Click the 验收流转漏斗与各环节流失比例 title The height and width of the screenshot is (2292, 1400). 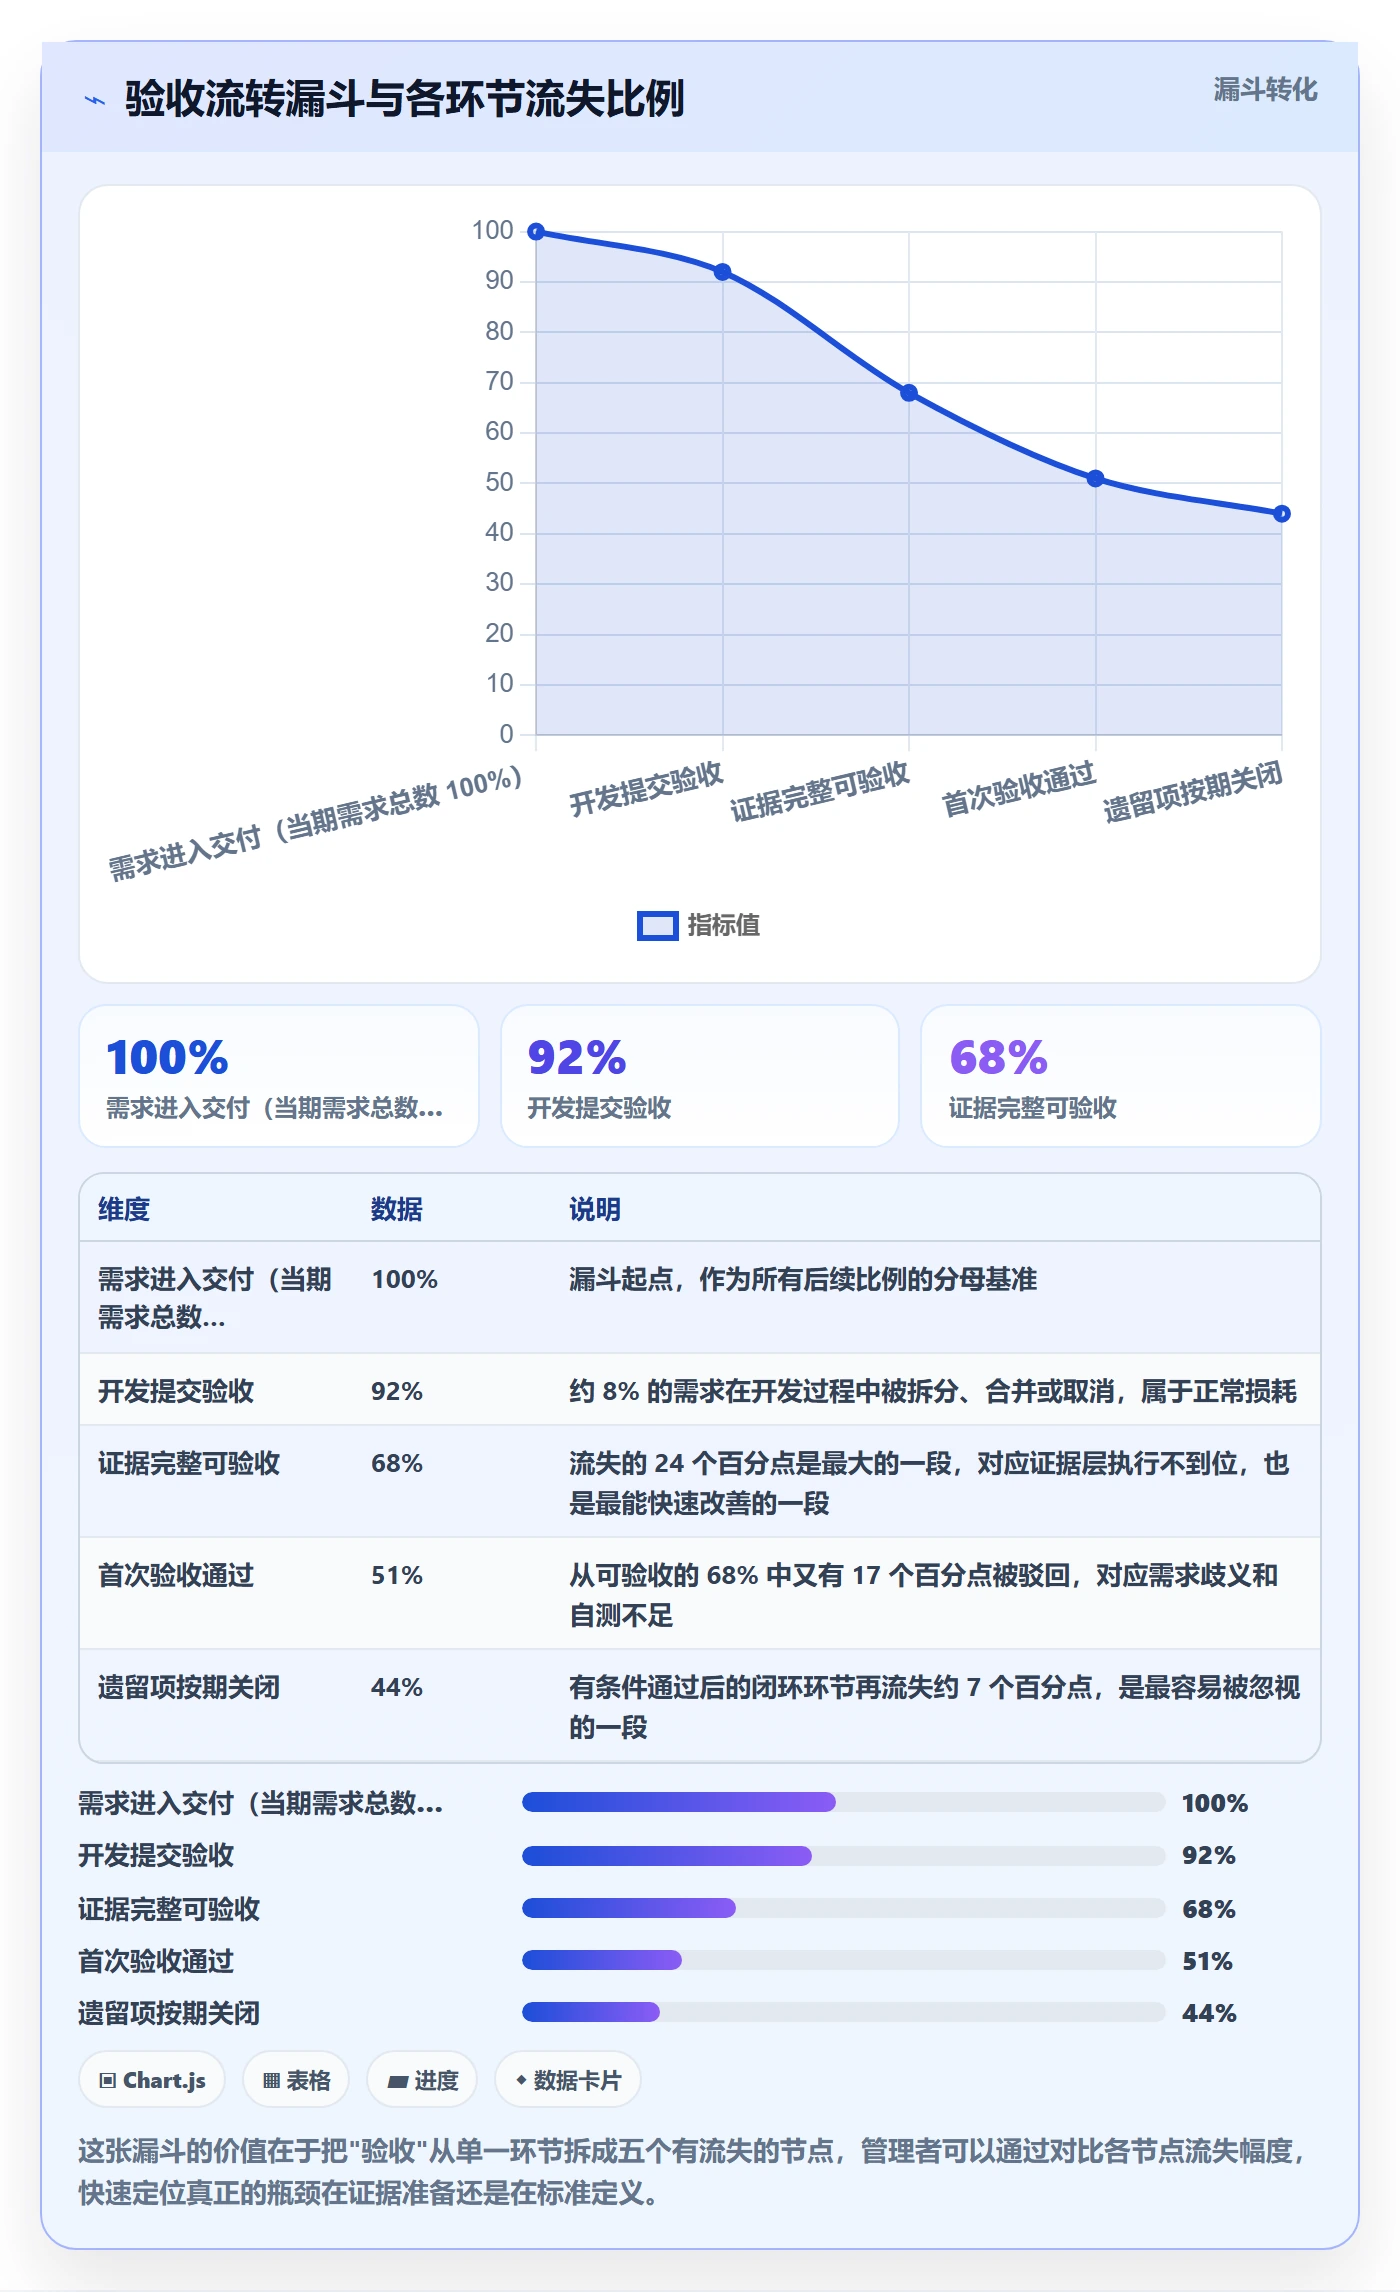click(x=405, y=99)
